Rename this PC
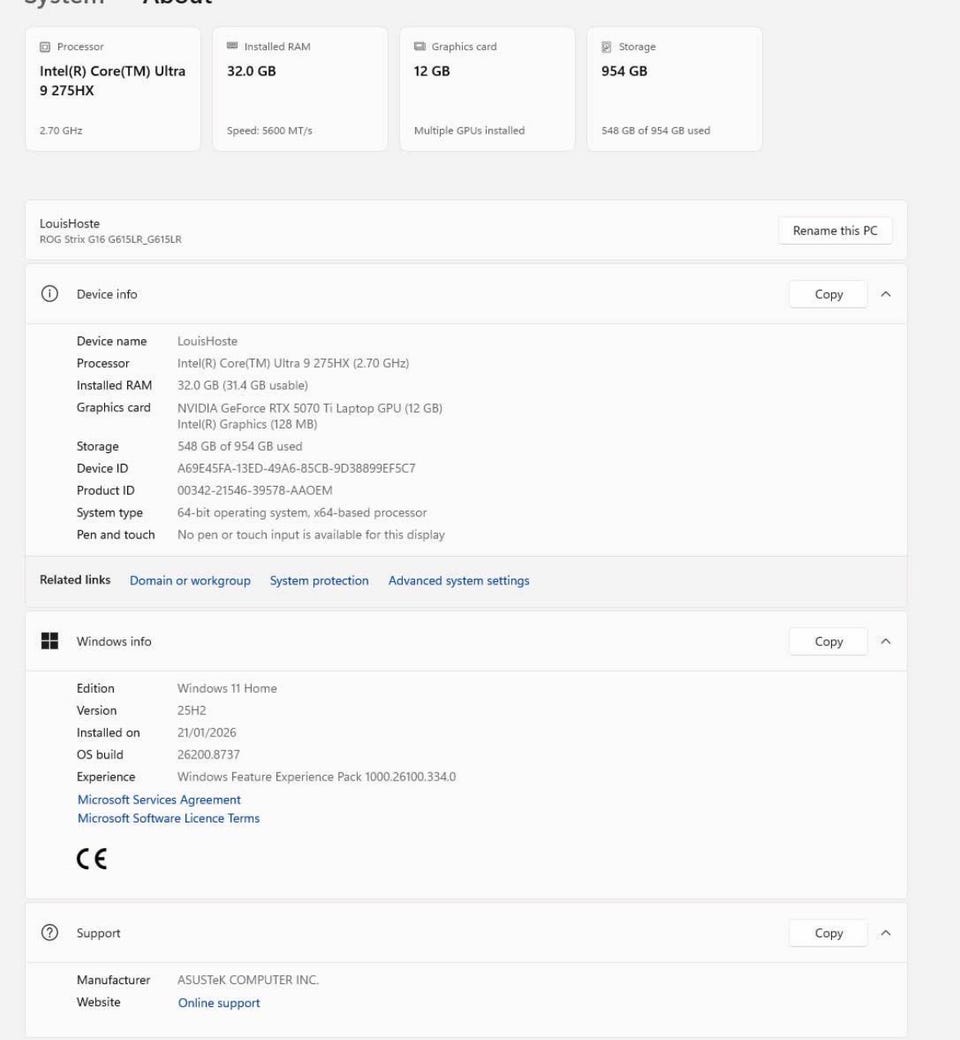The image size is (960, 1040). point(835,231)
